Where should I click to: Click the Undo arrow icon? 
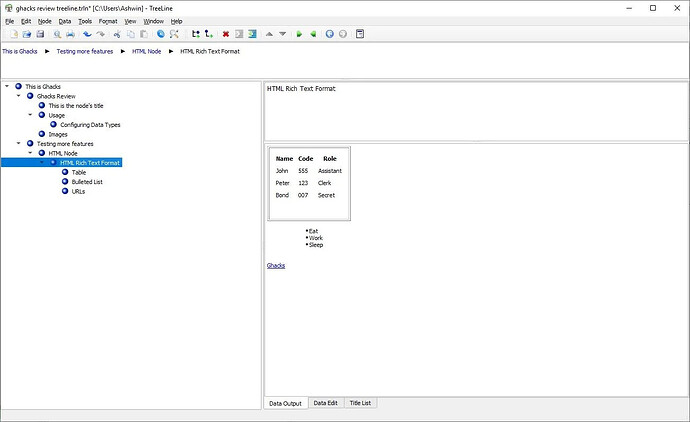[87, 33]
